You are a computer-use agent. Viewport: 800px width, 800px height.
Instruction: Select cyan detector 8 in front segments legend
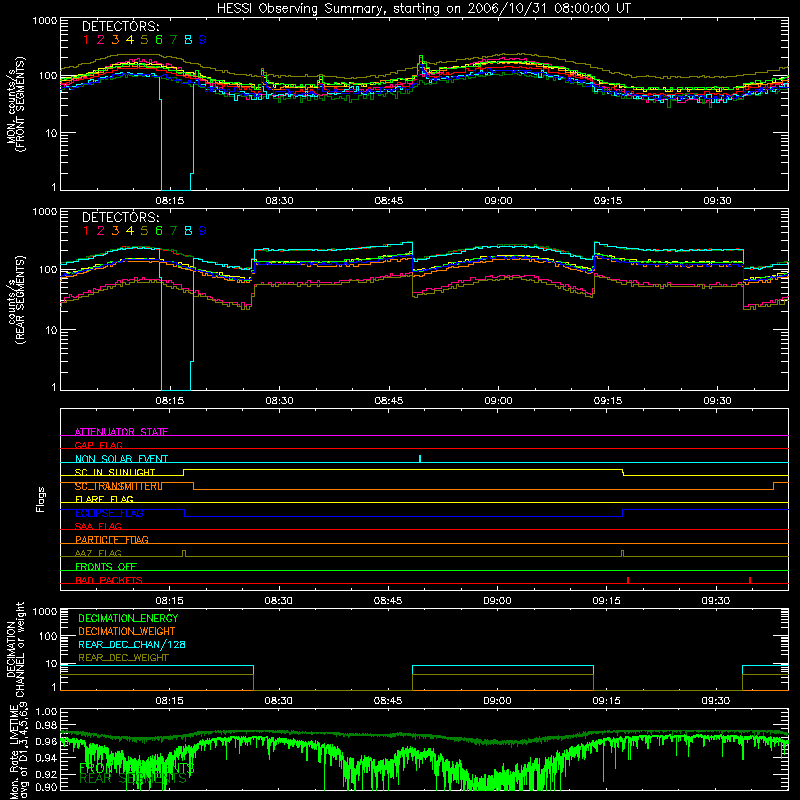click(x=188, y=40)
